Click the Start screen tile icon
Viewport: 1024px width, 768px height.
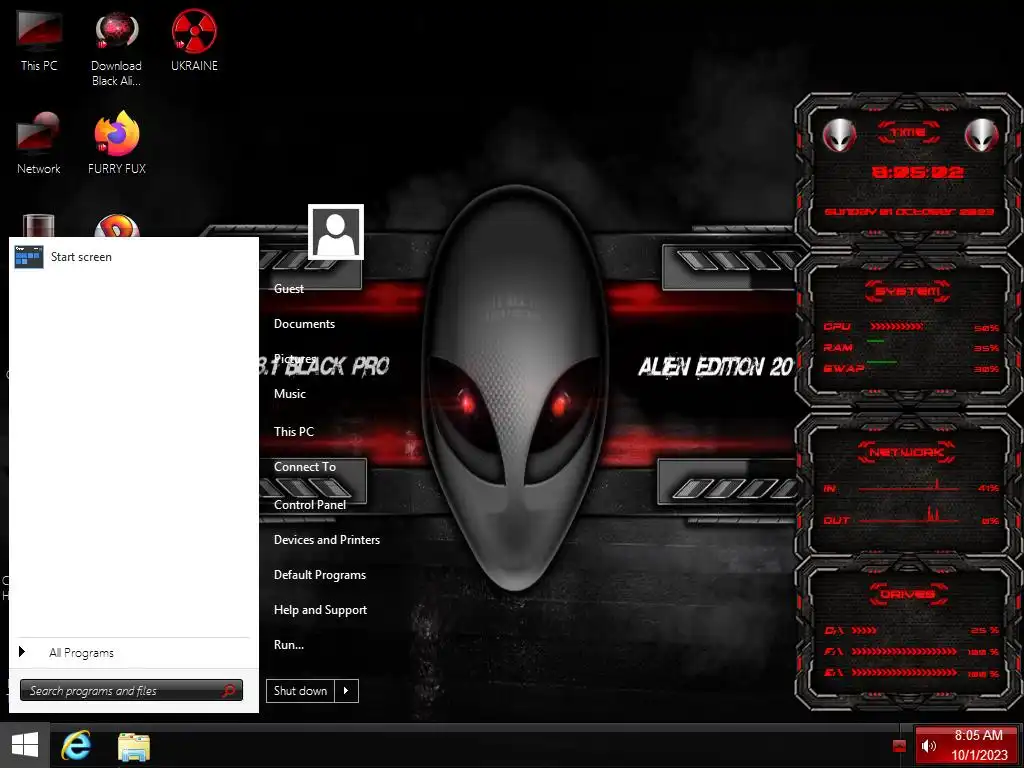click(29, 257)
